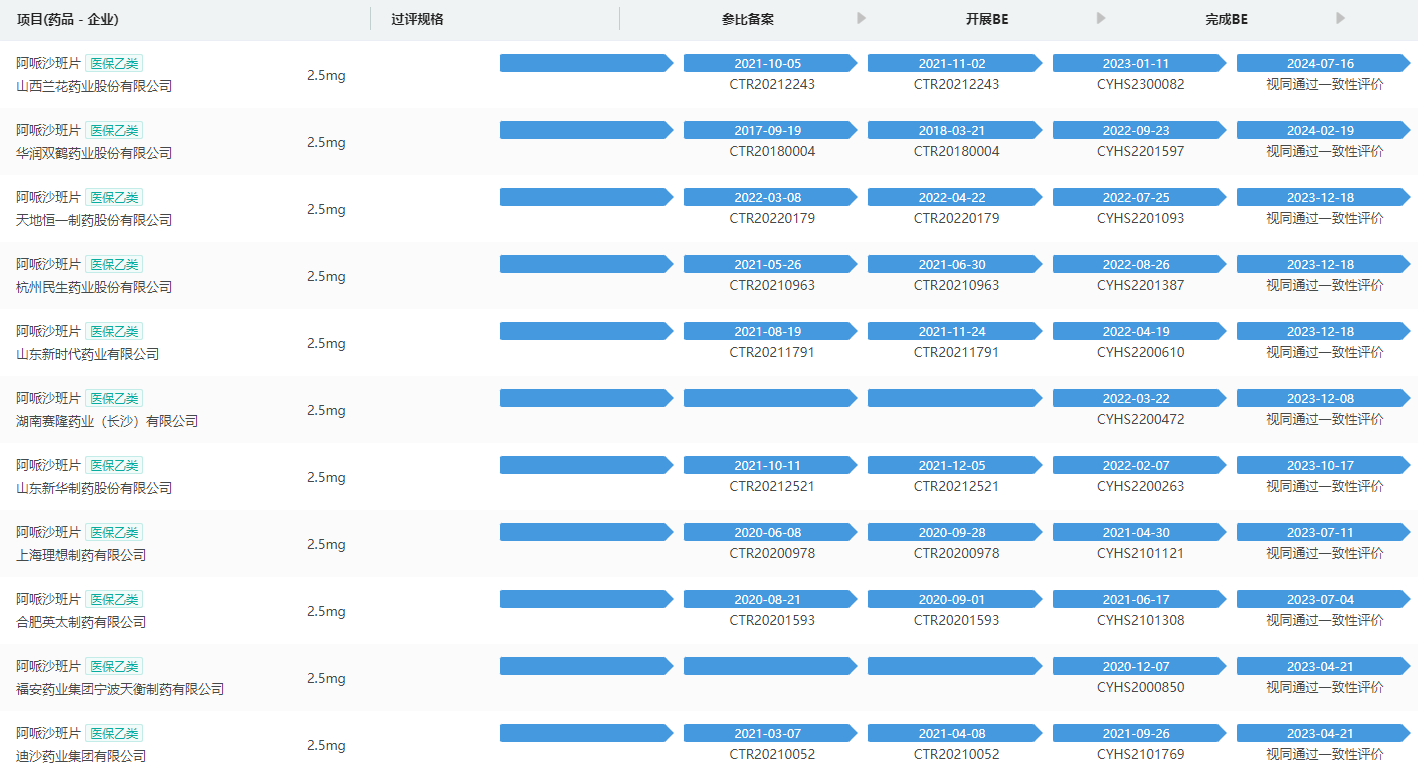1418x773 pixels.
Task: Open company 湖南赛隆药业（长沙）有限公司
Action: coord(107,421)
